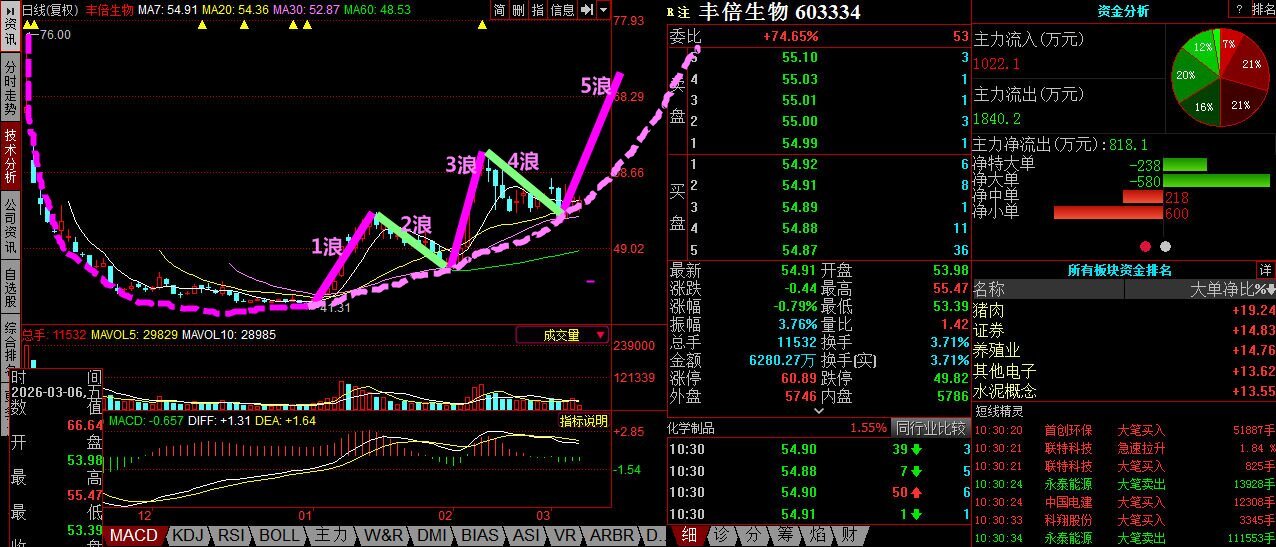Screen dimensions: 1276x547
Task: Open the 公司资讯 sidebar tab
Action: click(x=10, y=226)
